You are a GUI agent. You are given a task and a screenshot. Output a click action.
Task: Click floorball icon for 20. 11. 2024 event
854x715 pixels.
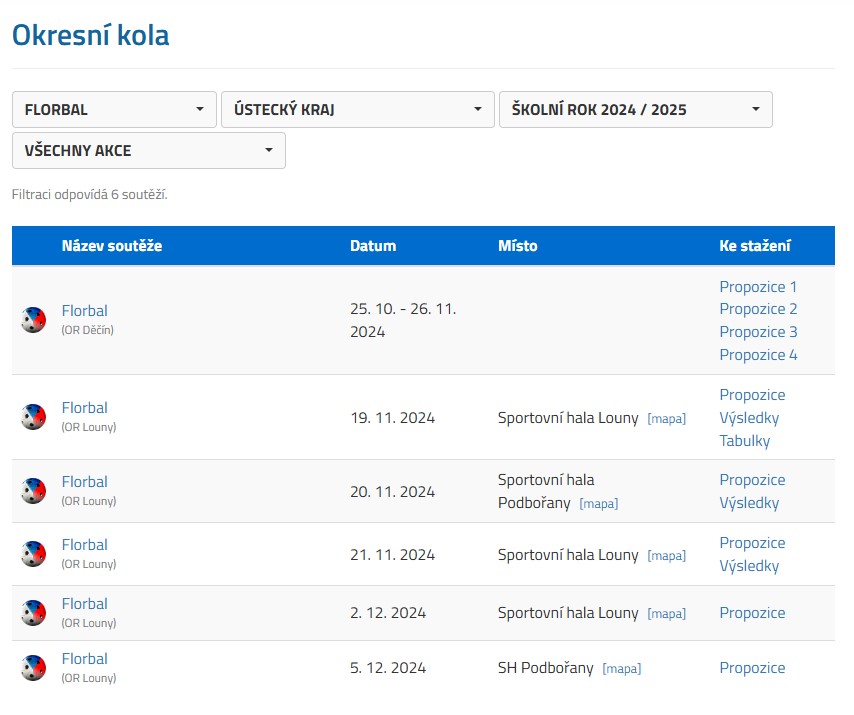(x=33, y=491)
